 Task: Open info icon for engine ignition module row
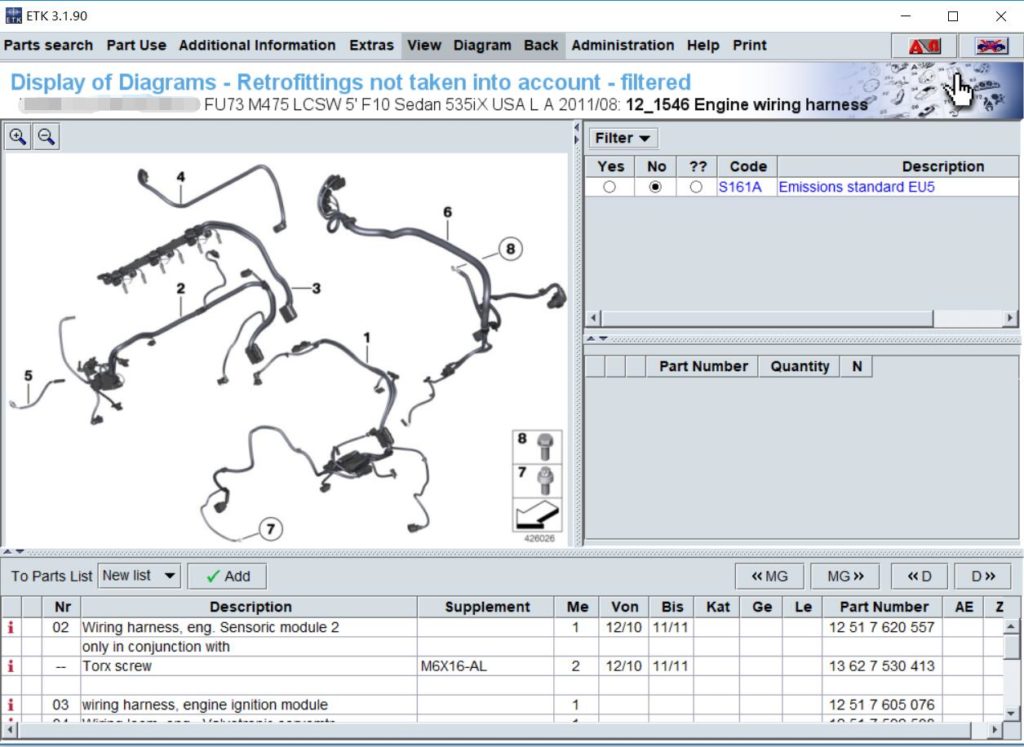click(11, 704)
